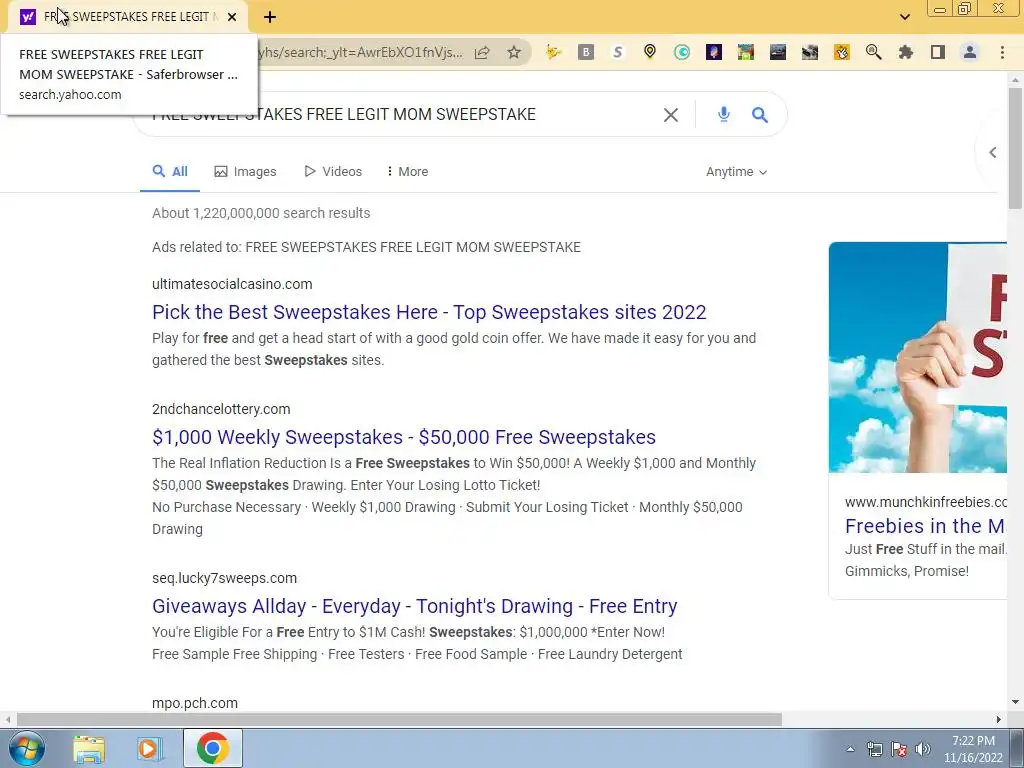The image size is (1024, 768).
Task: Open the More search options menu
Action: pos(408,172)
